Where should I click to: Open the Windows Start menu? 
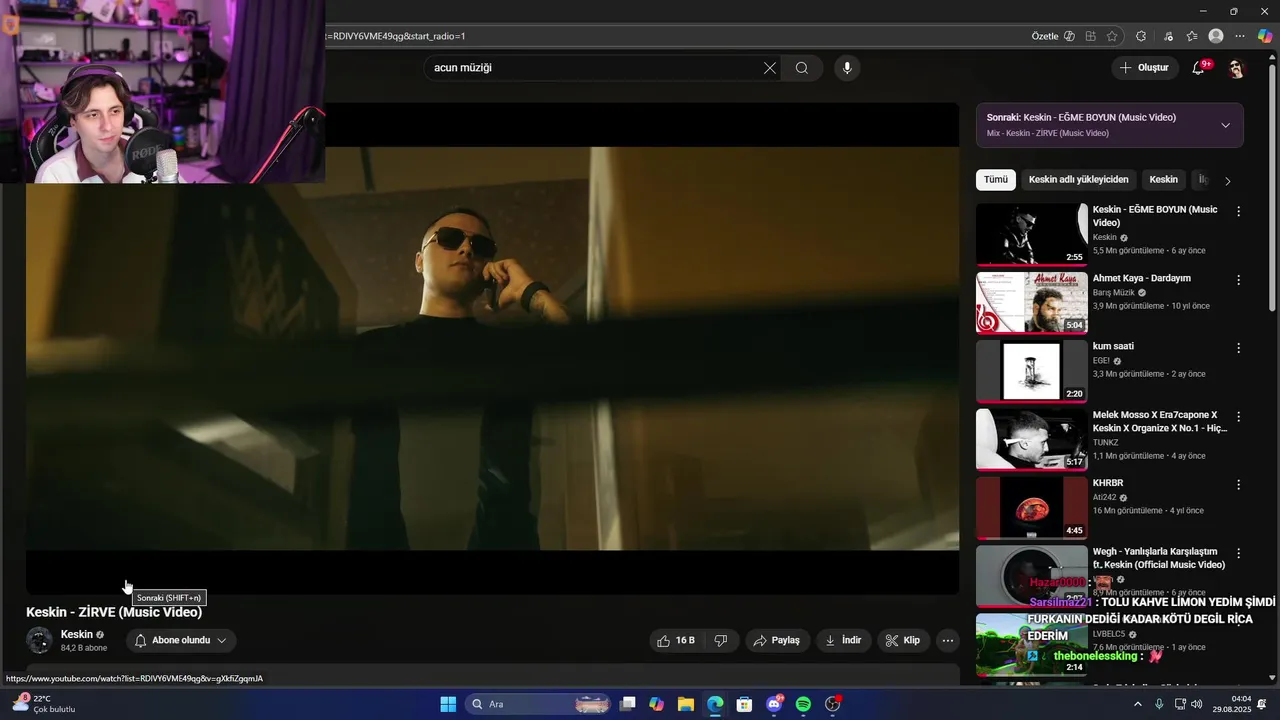(x=448, y=704)
